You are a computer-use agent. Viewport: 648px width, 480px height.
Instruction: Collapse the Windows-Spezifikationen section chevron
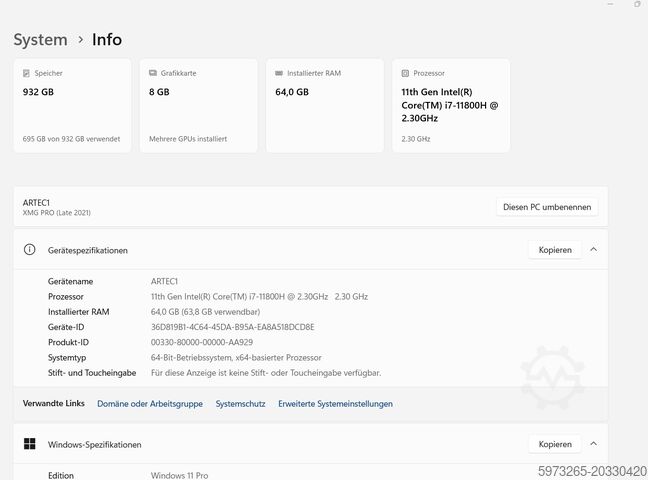pyautogui.click(x=593, y=444)
